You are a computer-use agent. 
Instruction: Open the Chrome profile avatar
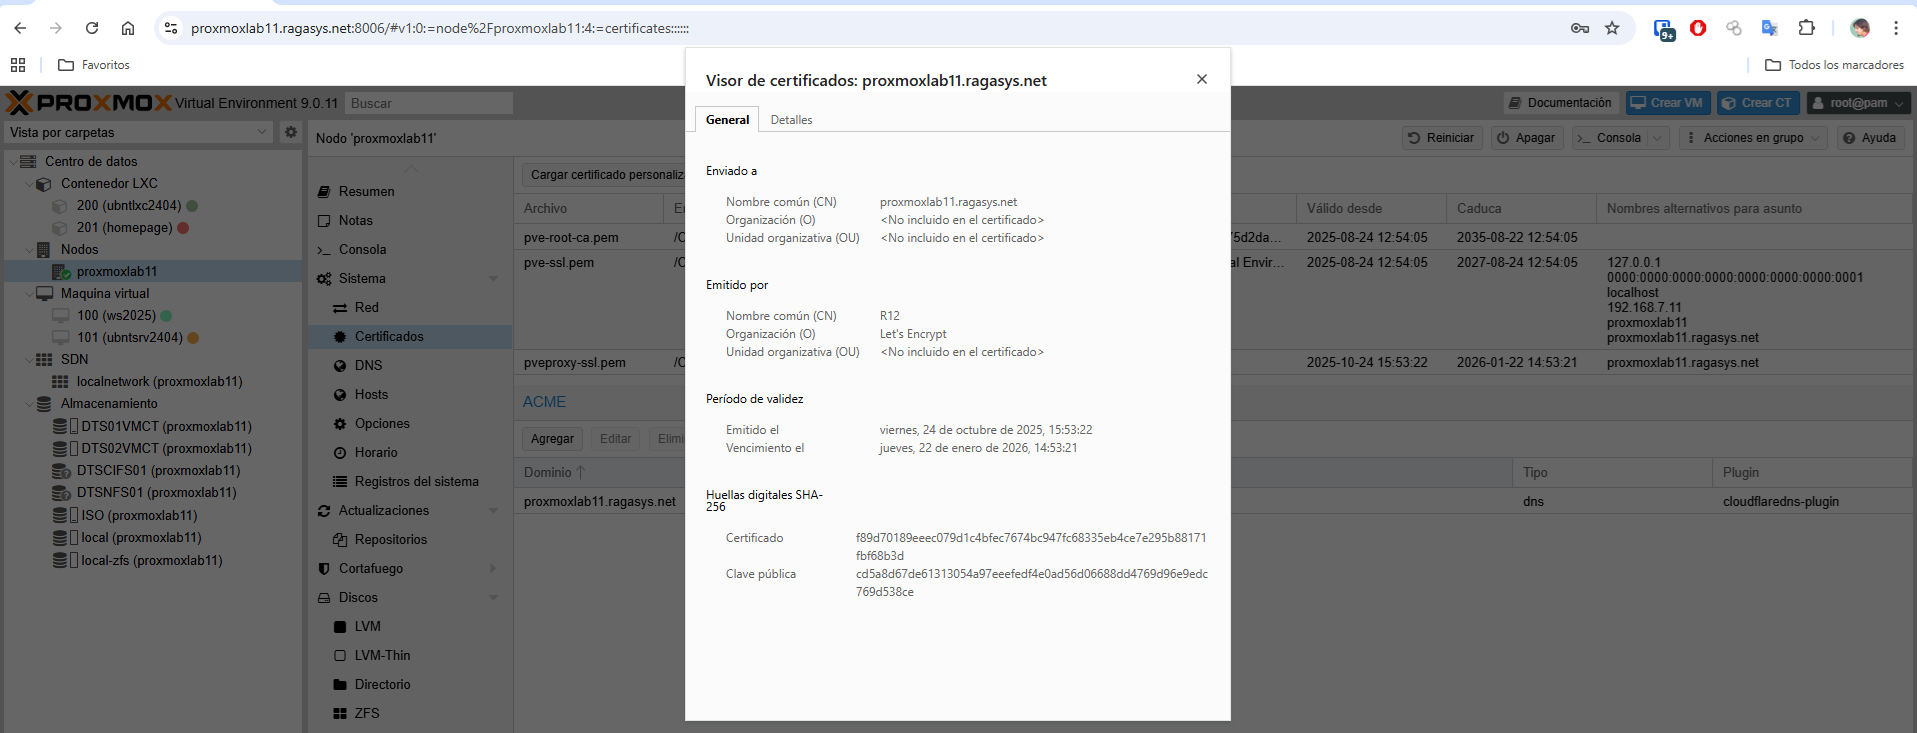point(1860,28)
